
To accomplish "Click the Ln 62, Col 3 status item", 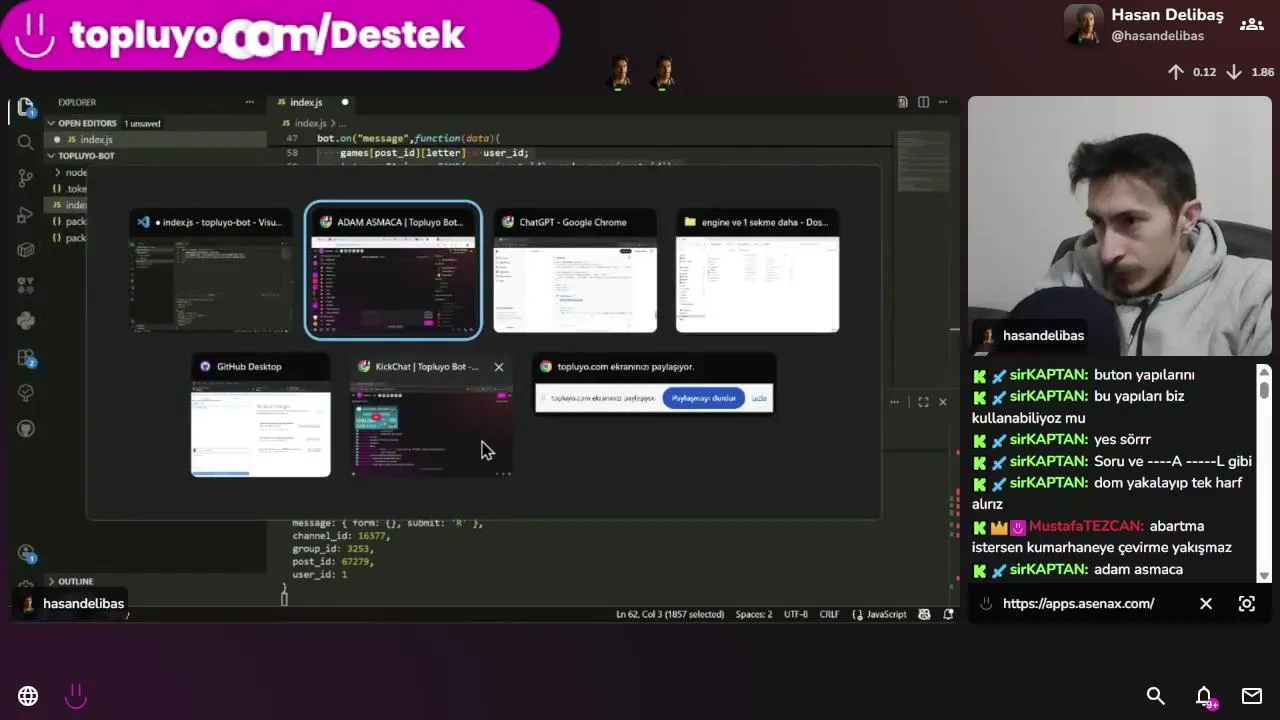I will (x=670, y=614).
